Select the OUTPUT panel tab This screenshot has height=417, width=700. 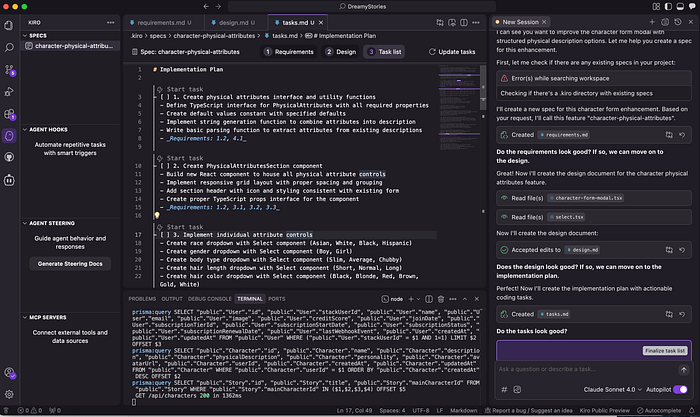tap(172, 299)
